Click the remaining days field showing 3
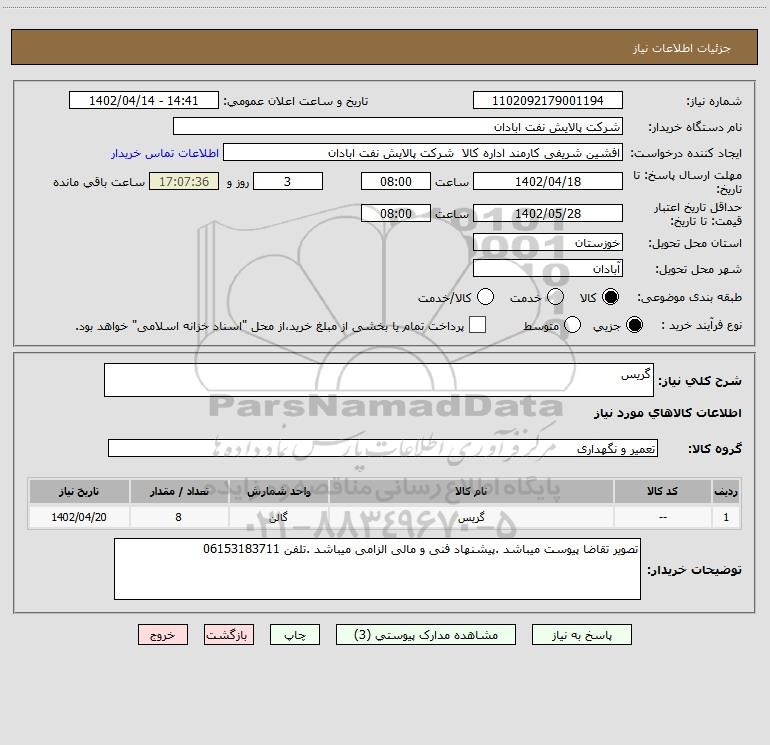 [288, 181]
